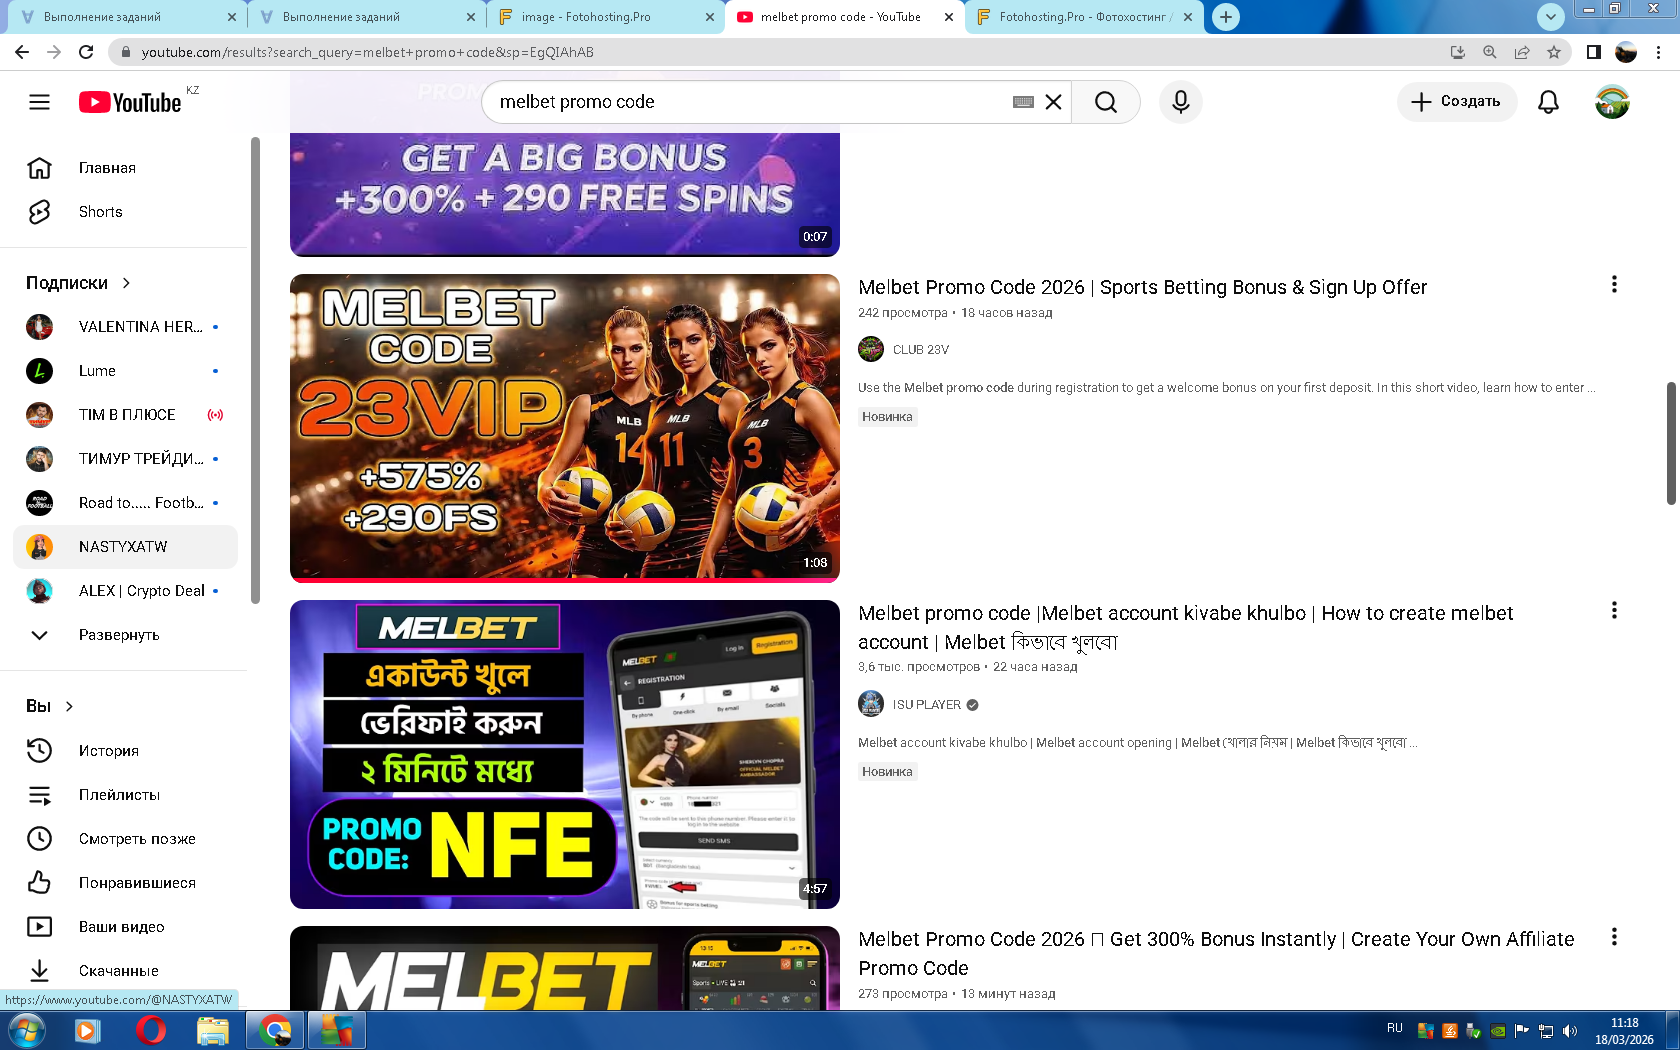
Task: Launch Opera from the taskbar
Action: click(151, 1030)
